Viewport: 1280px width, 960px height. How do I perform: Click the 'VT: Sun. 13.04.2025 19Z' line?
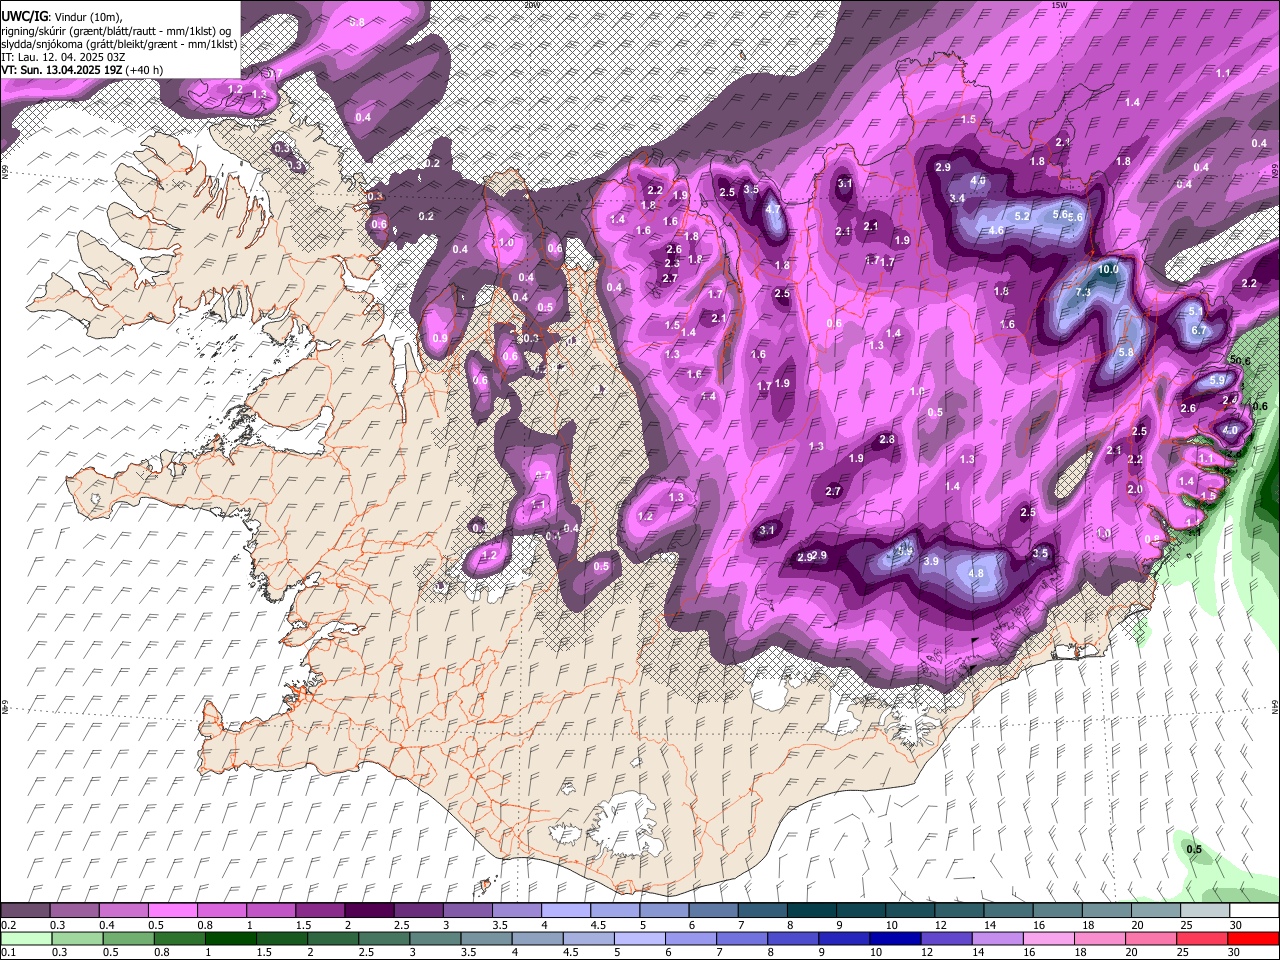coord(82,71)
